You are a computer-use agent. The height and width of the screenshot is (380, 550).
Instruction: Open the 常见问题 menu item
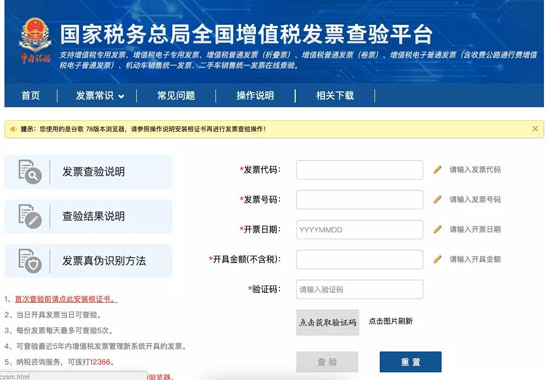176,95
